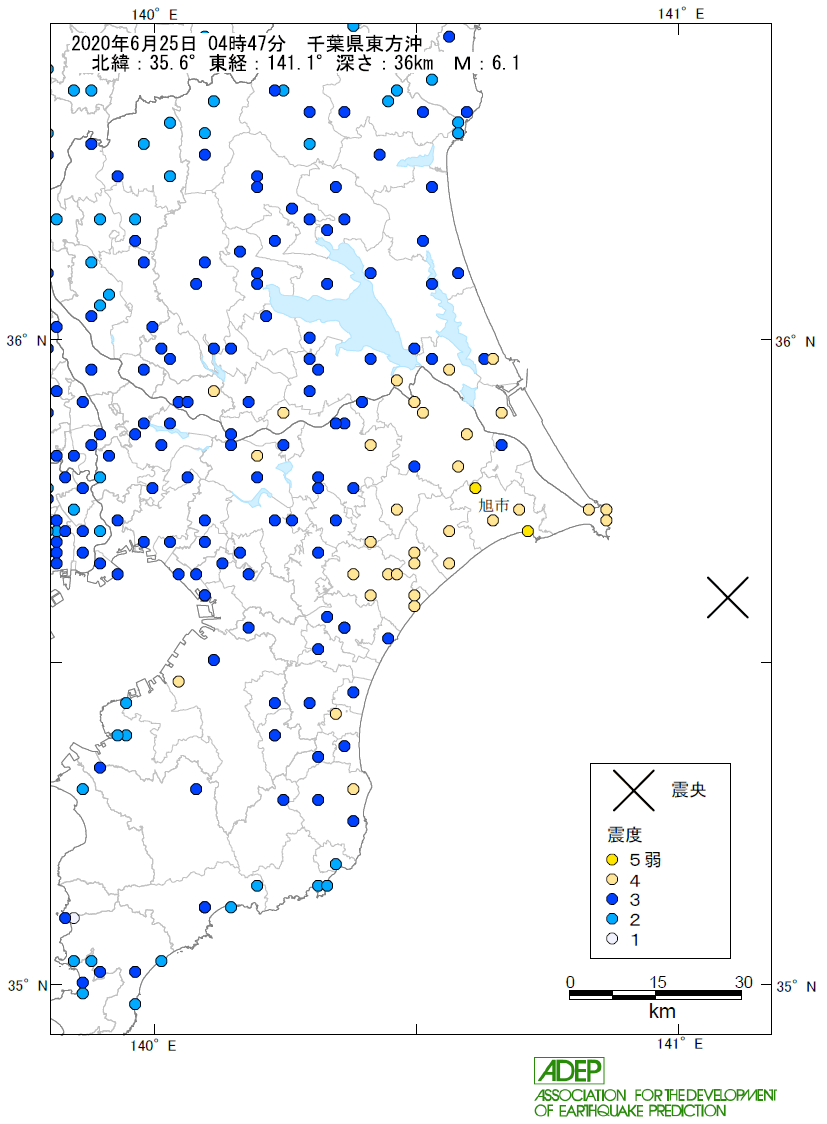Click the intensity 1 white legend dot
Image resolution: width=827 pixels, height=1124 pixels.
click(x=612, y=938)
